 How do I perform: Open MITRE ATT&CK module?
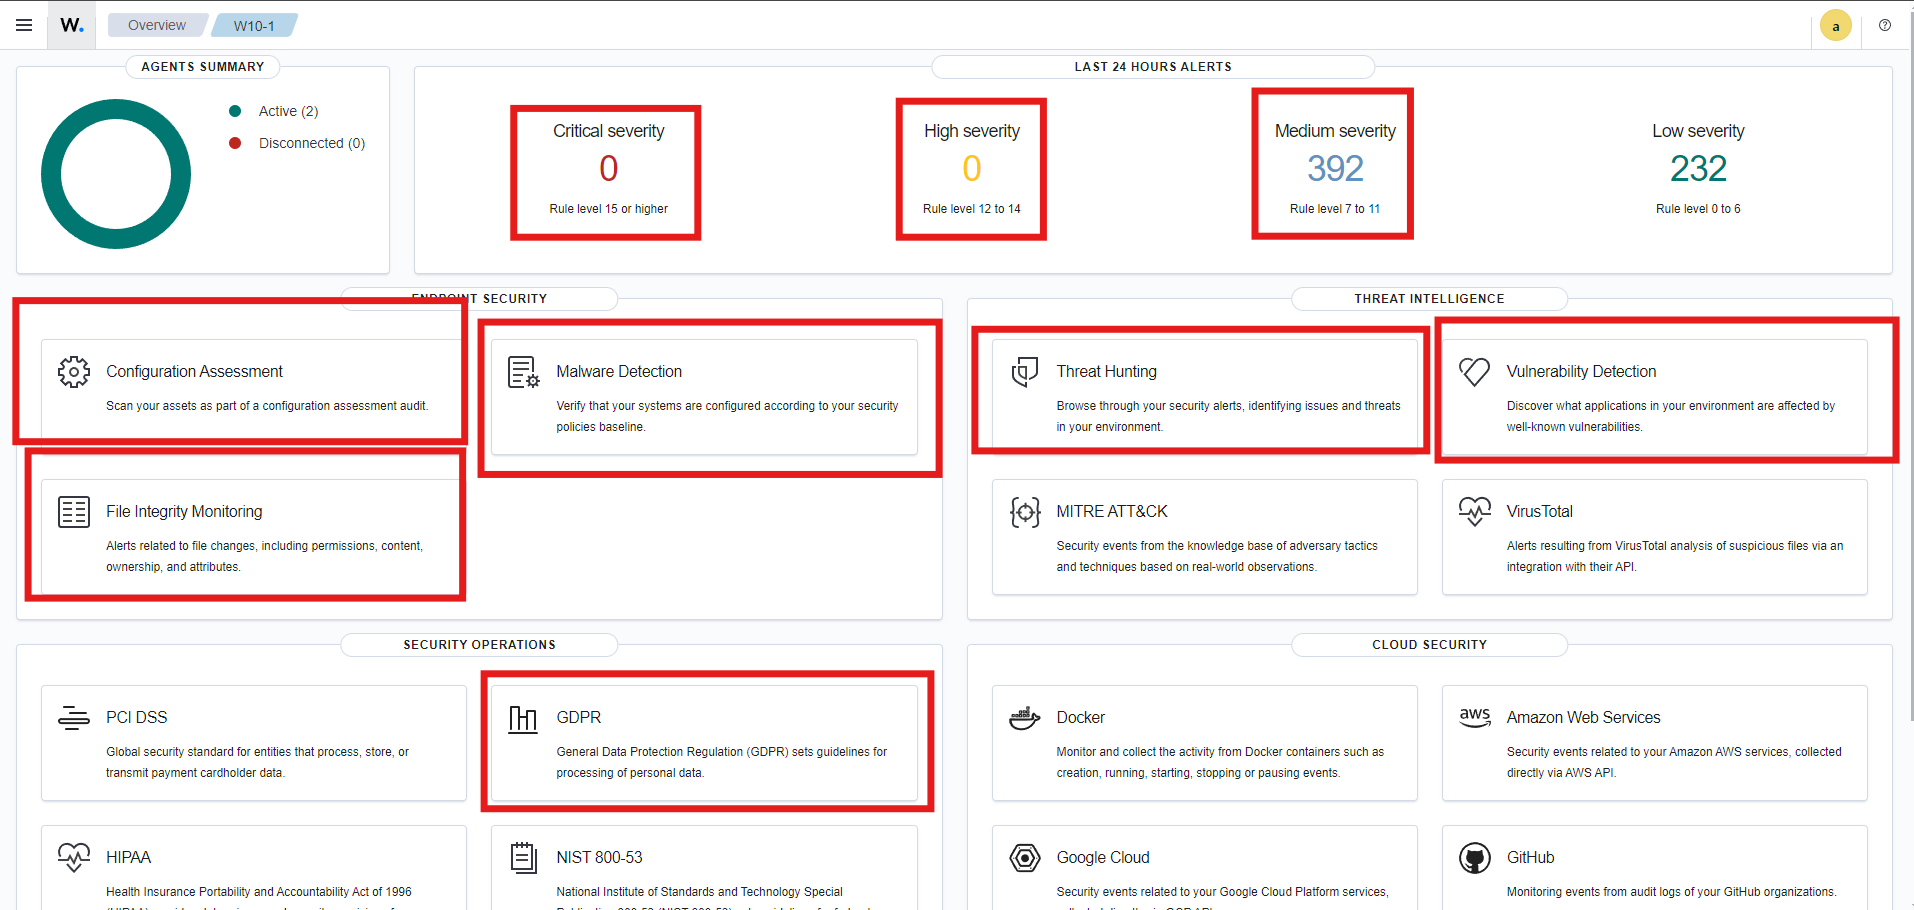click(x=1112, y=511)
